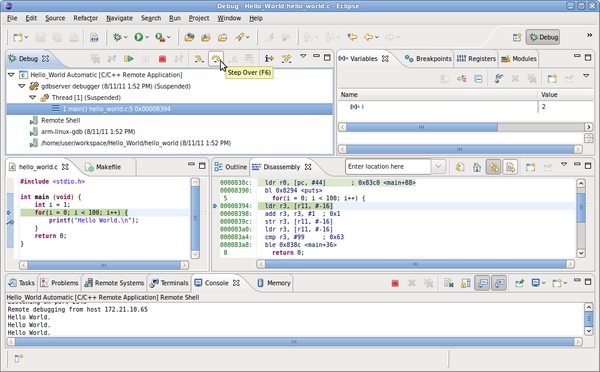Toggle Scroll Lock in Console view

tap(466, 283)
